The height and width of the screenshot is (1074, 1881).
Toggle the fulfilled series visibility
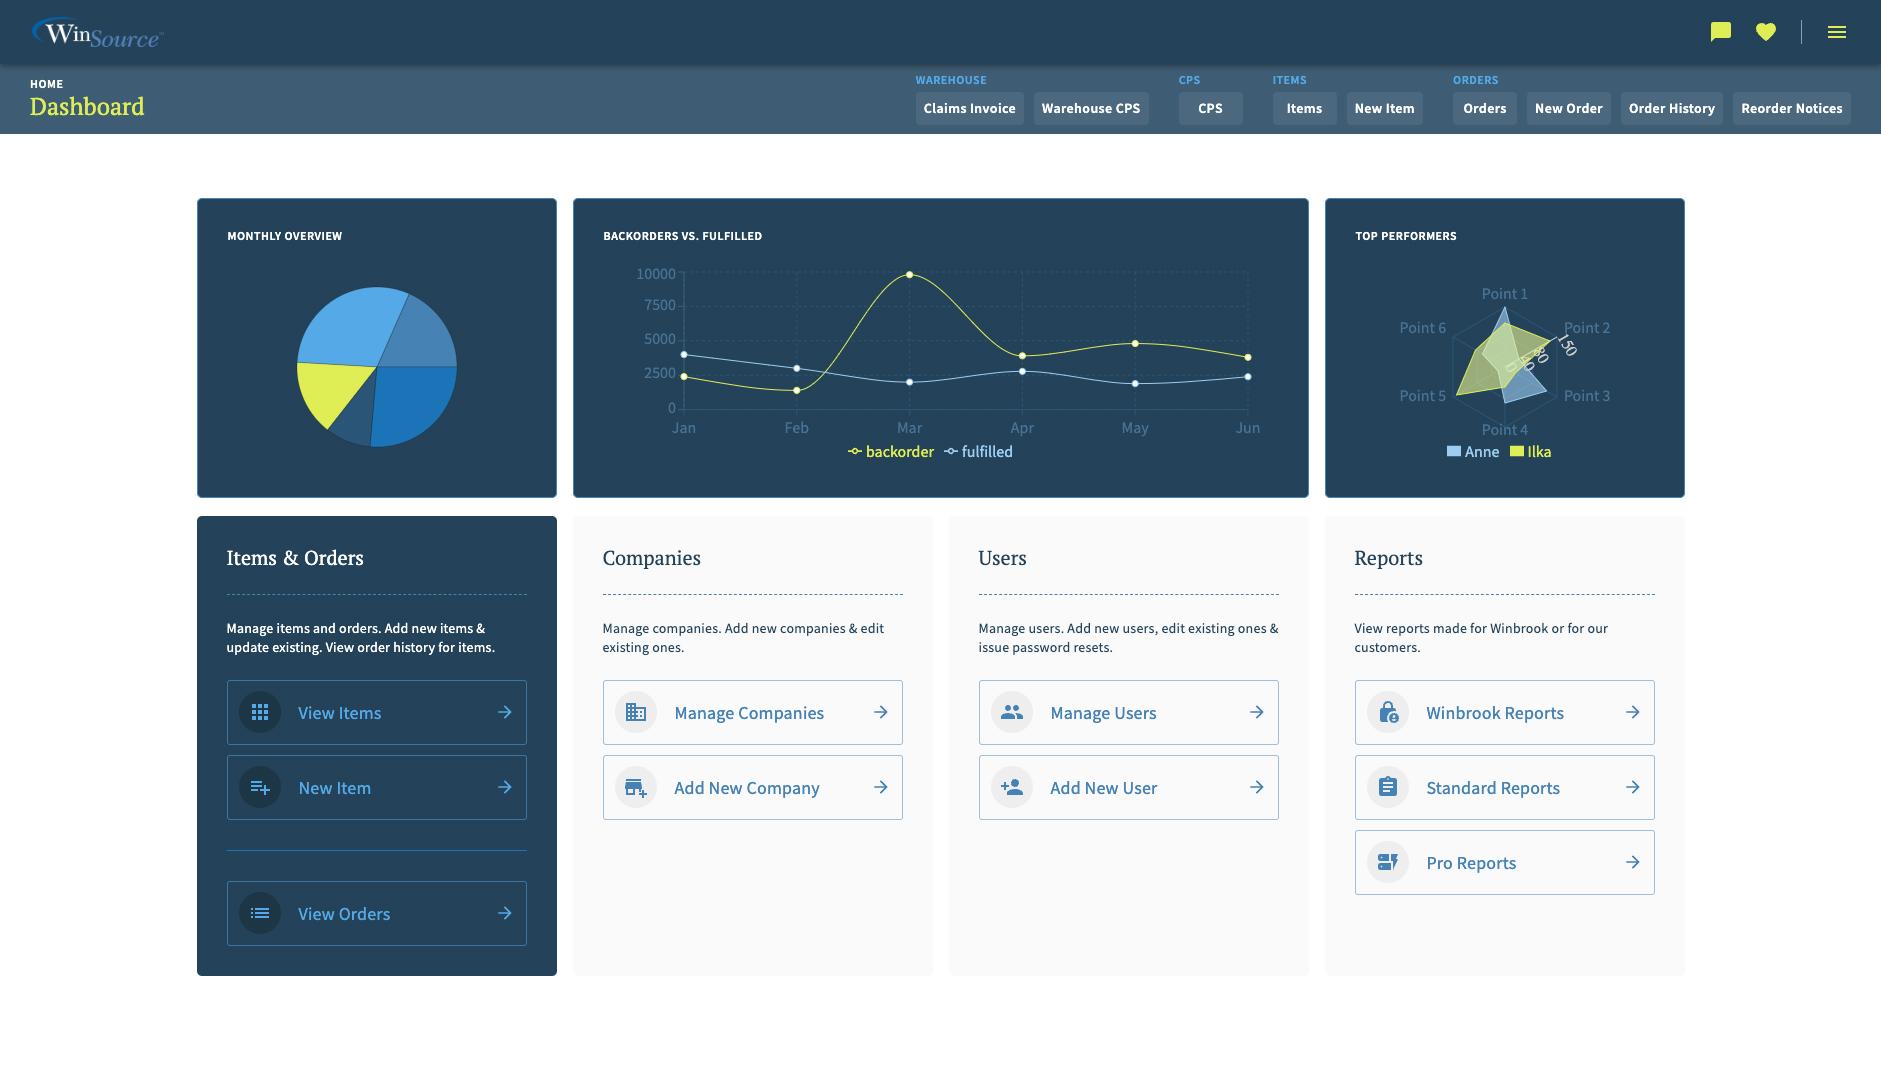pos(978,451)
